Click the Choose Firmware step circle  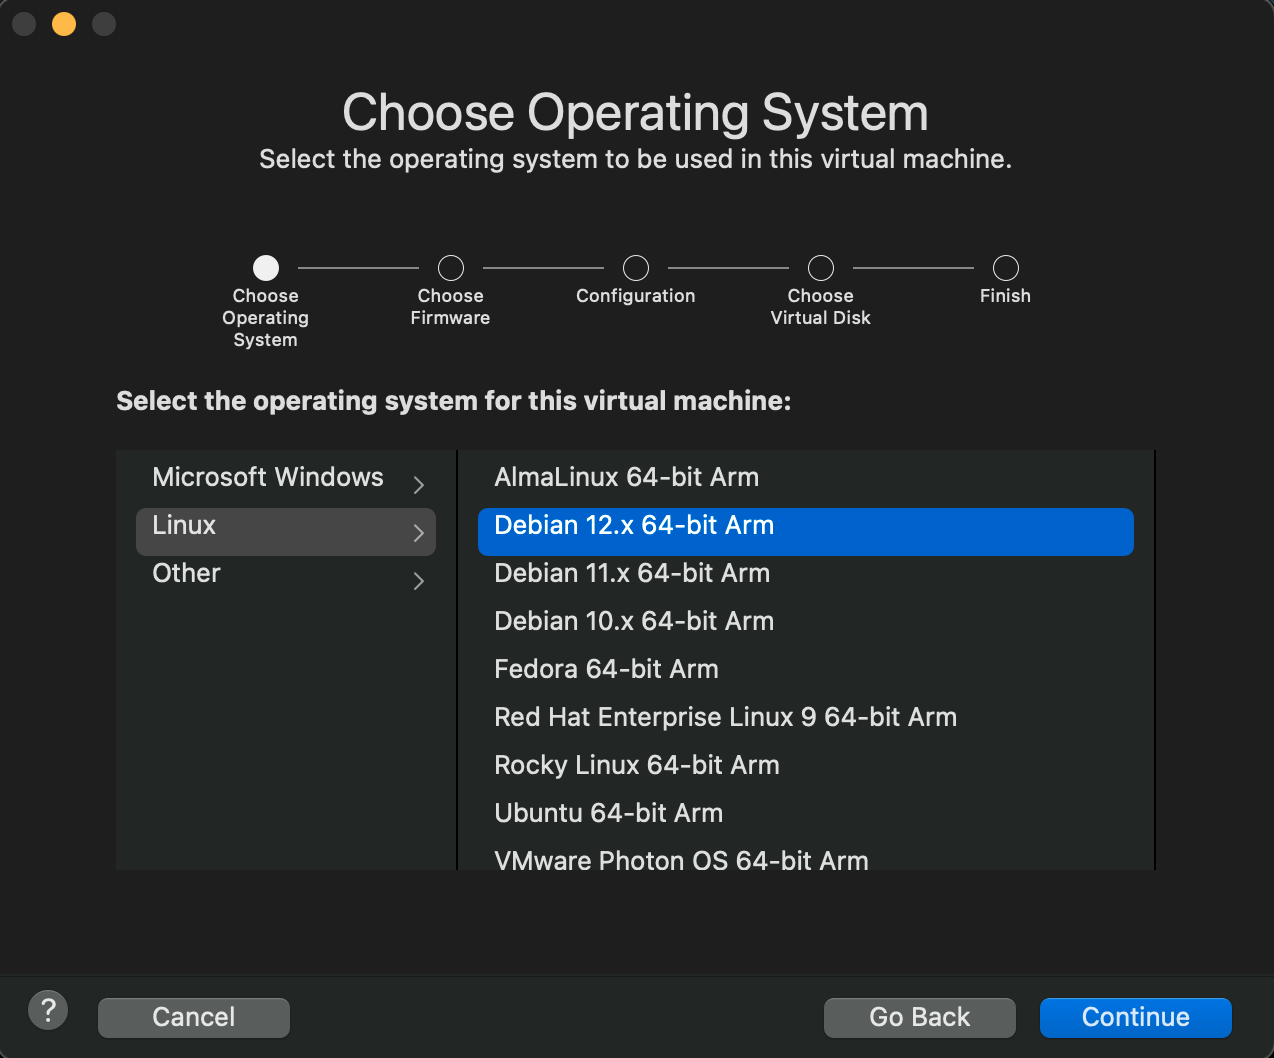(451, 268)
